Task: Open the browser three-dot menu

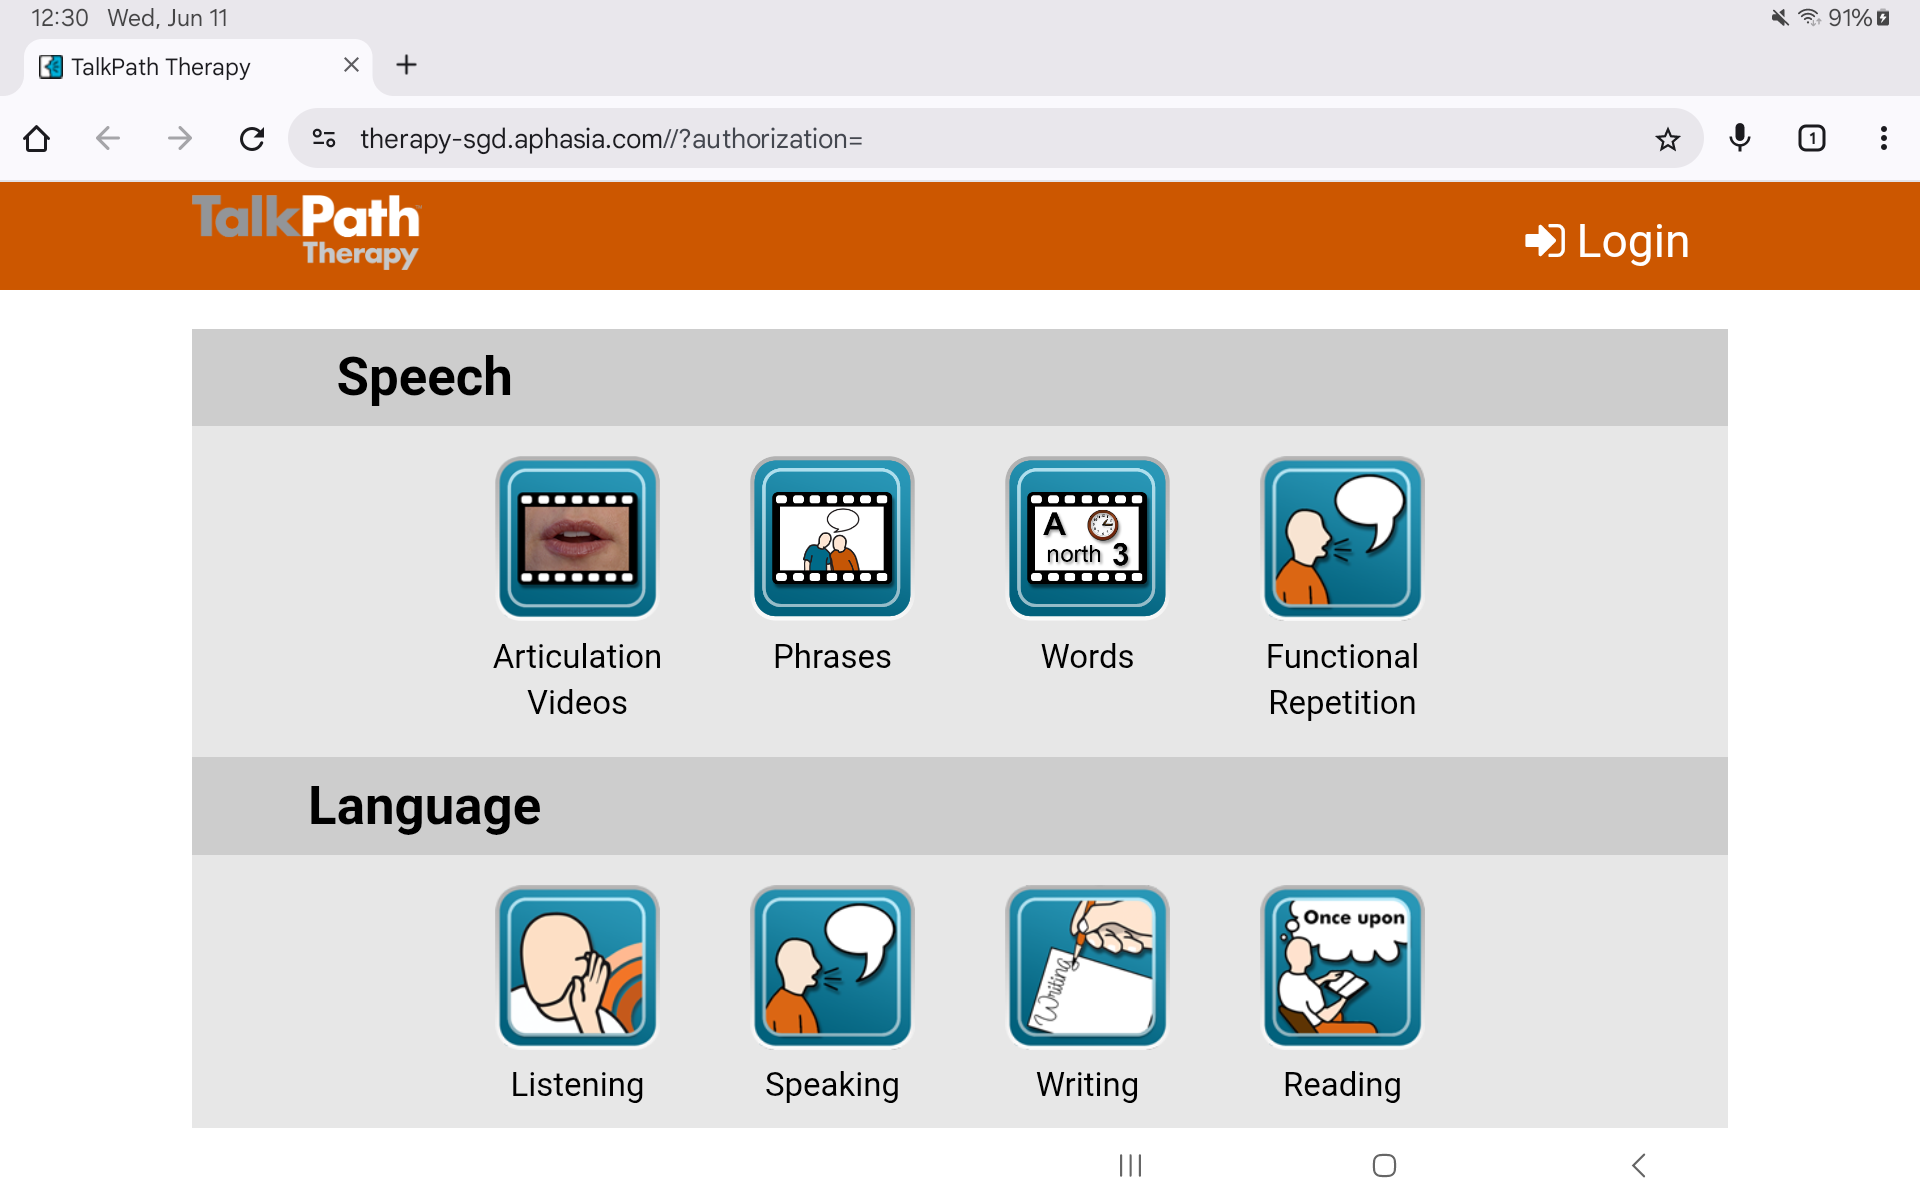Action: click(1883, 138)
